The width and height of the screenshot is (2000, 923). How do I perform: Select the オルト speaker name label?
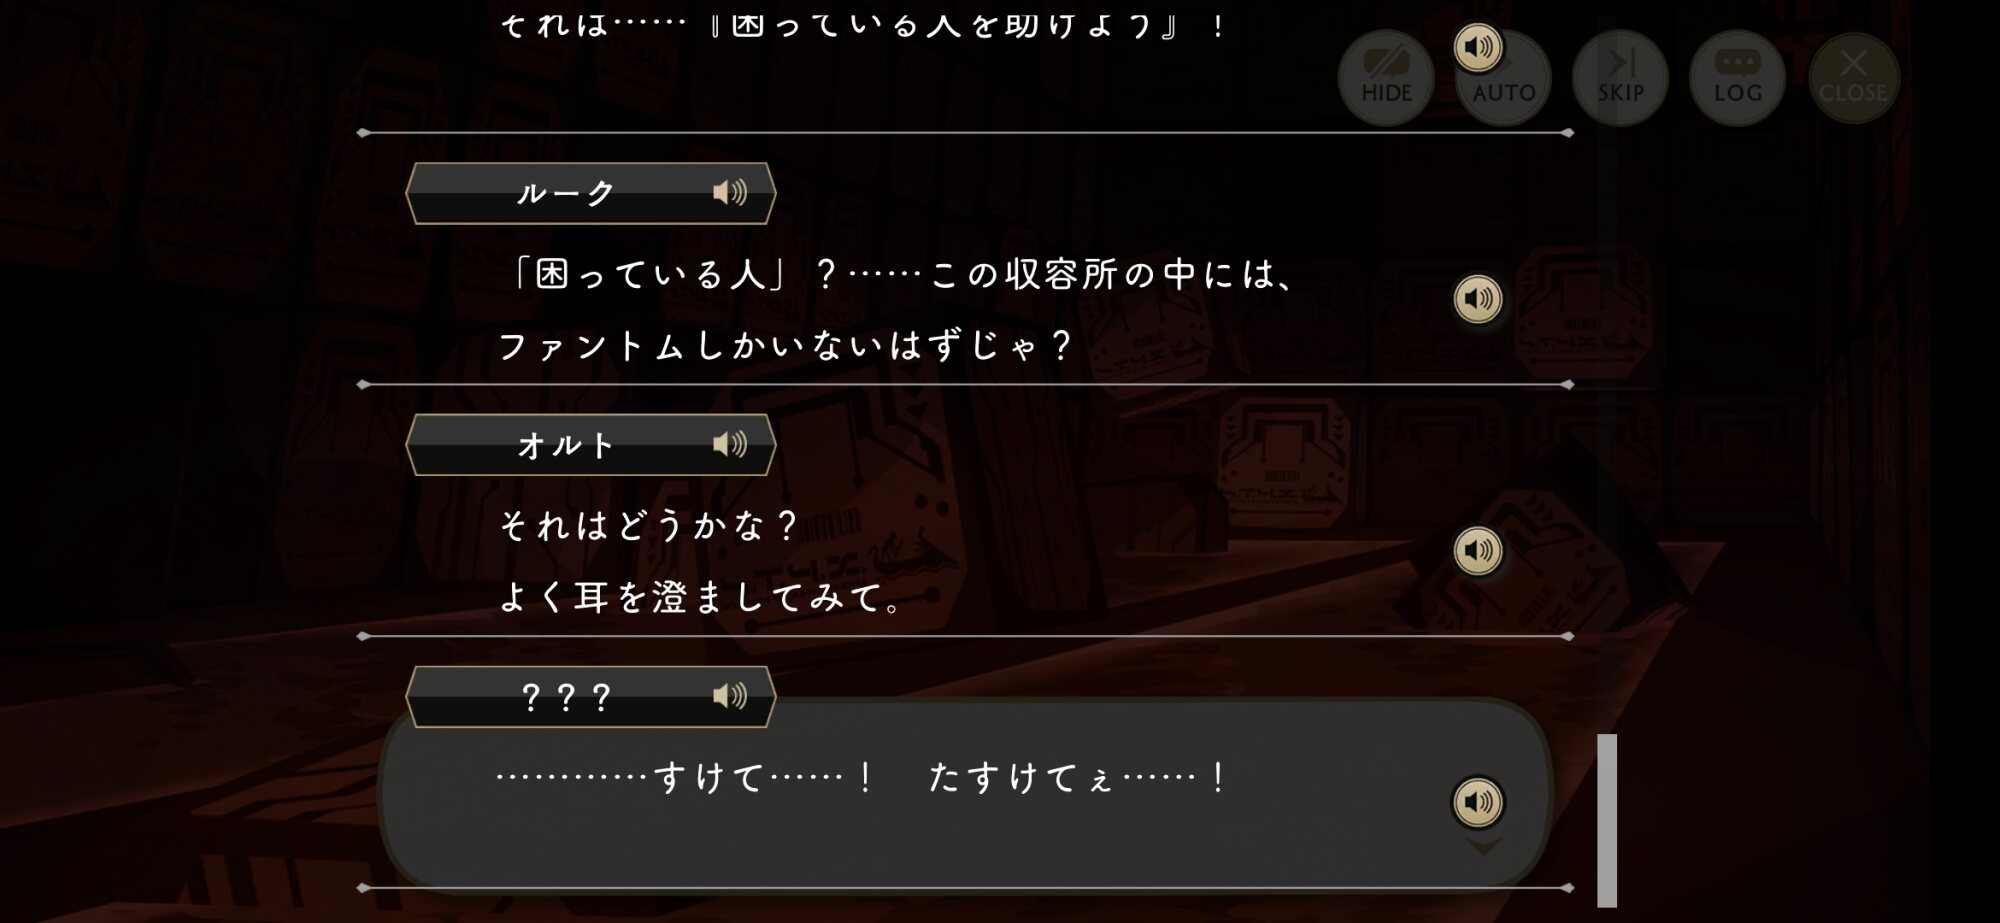coord(565,445)
